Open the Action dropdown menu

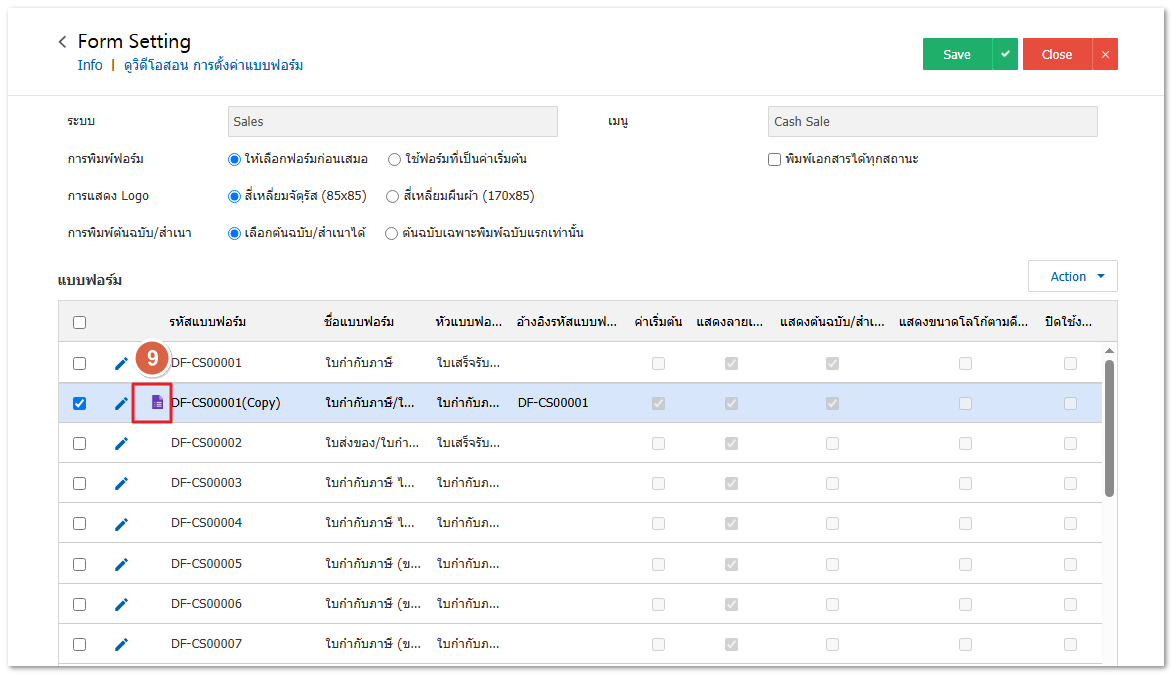(x=1072, y=277)
